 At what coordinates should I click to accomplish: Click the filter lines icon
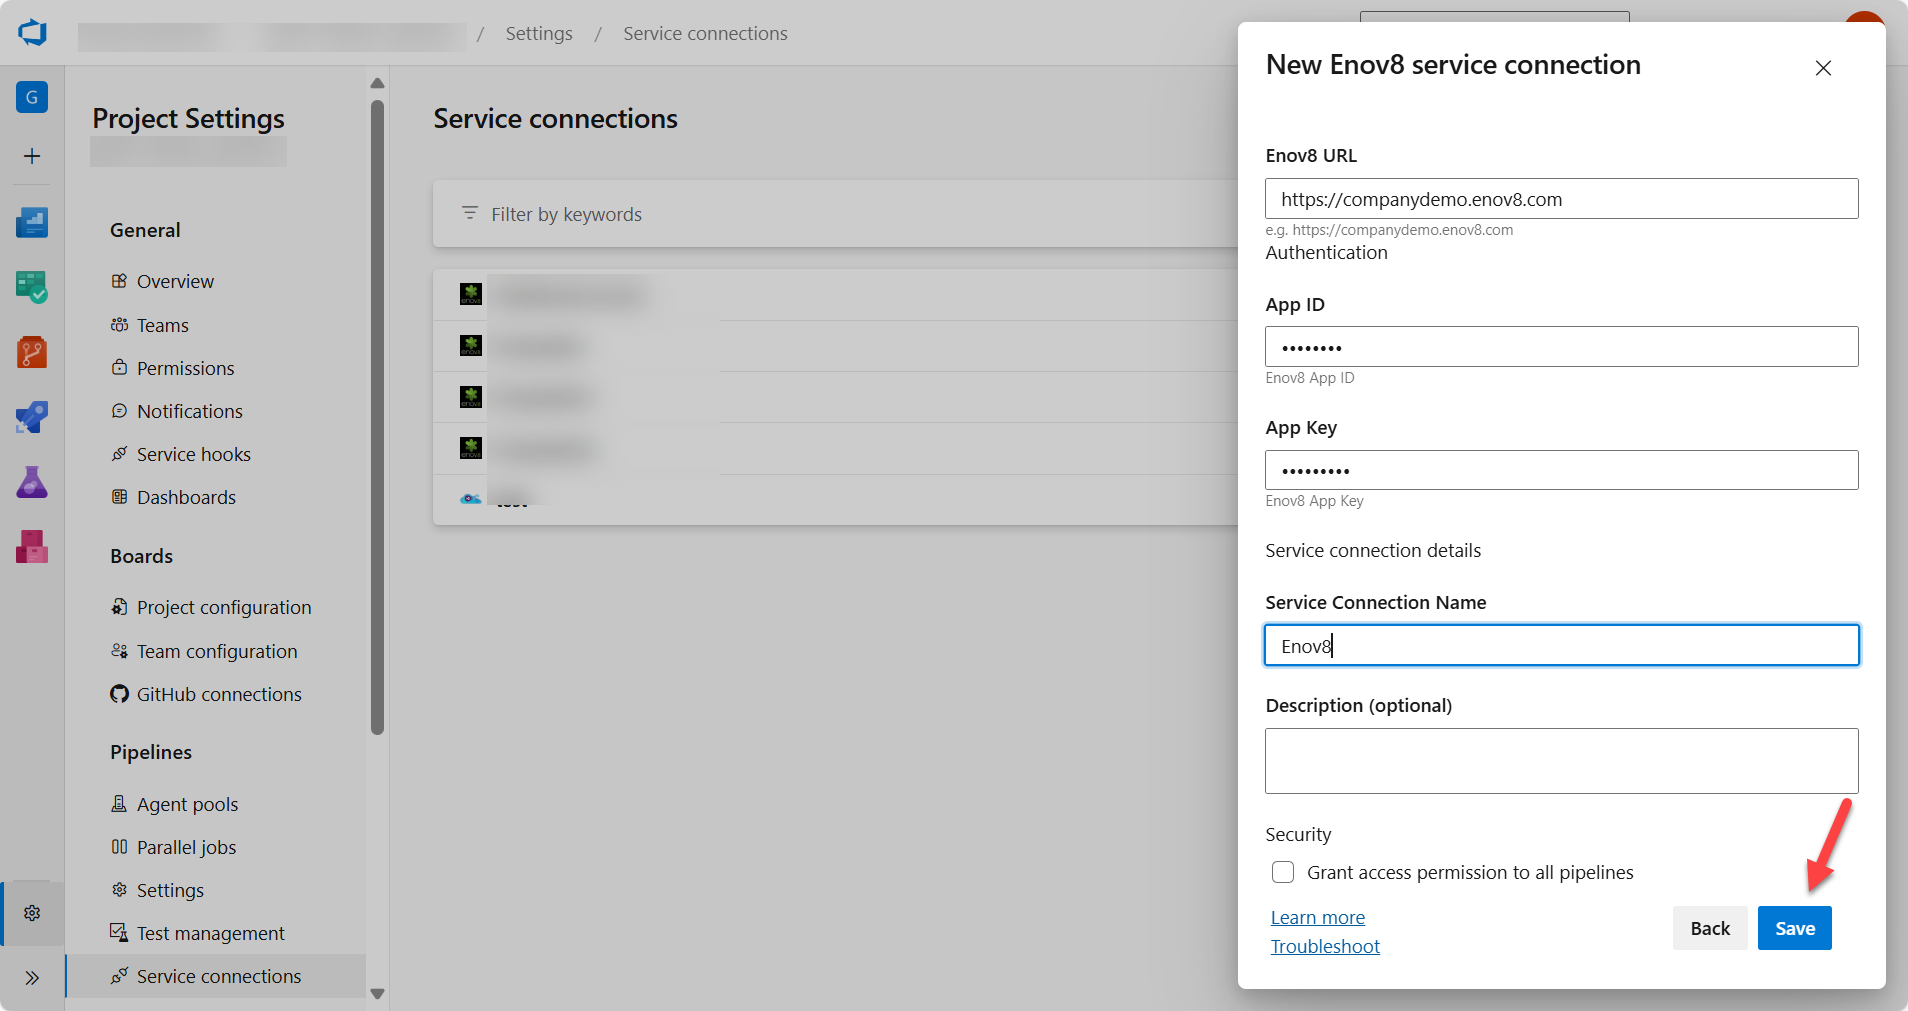click(x=470, y=213)
